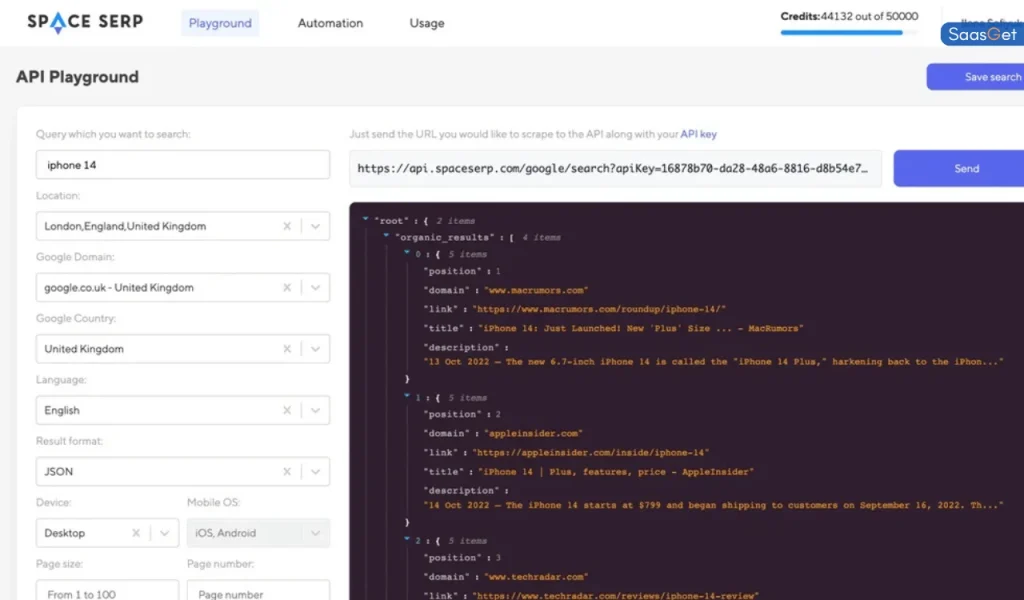The width and height of the screenshot is (1024, 600).
Task: Focus the search query field with iphone 14
Action: tap(183, 165)
